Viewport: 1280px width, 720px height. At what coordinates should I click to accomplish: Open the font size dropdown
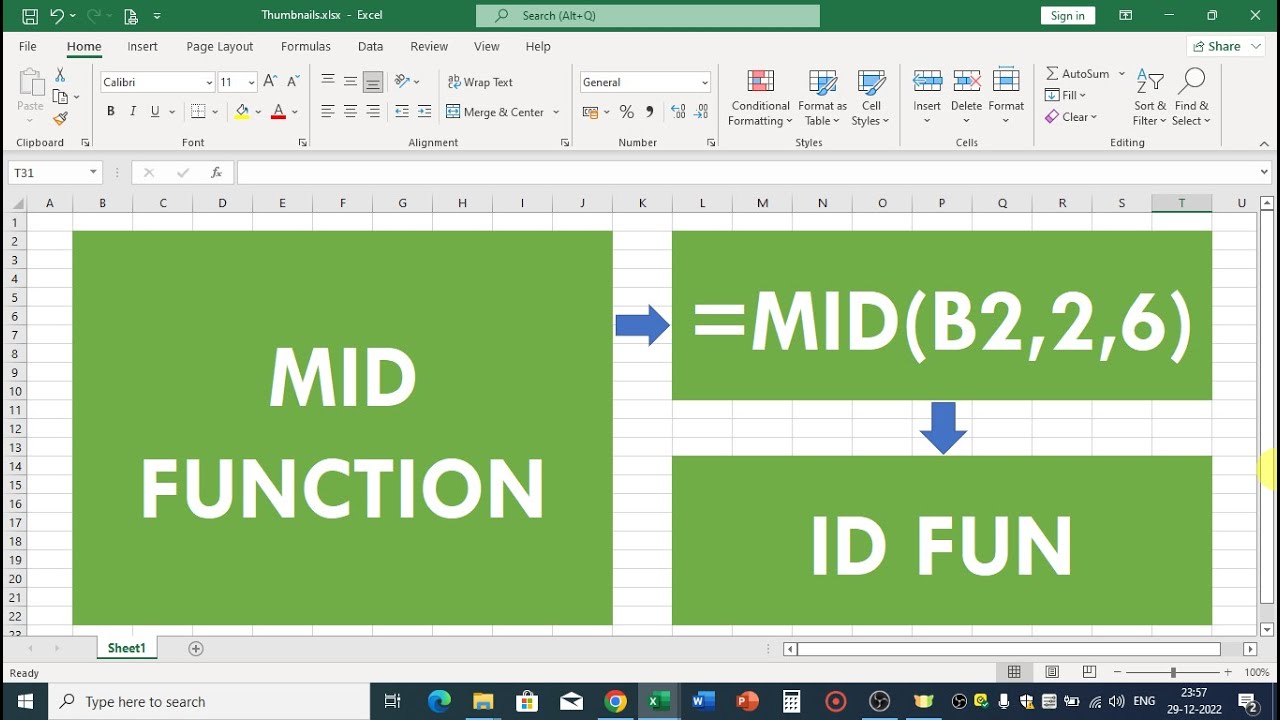(x=251, y=82)
